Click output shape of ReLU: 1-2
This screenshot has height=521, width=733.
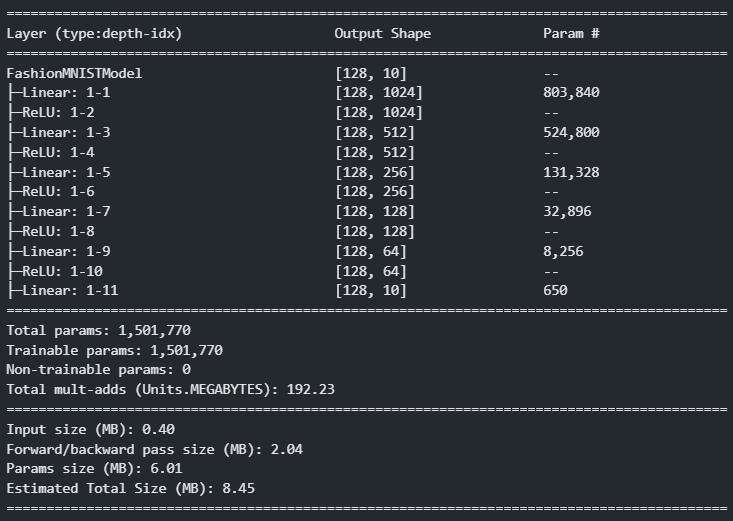click(379, 112)
